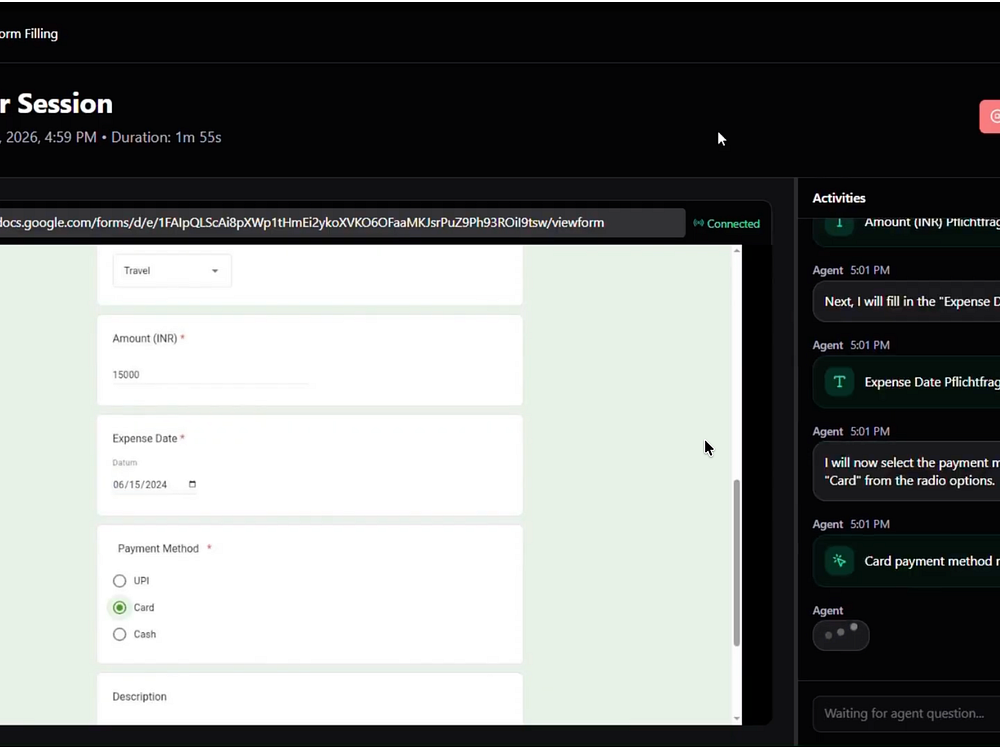Click the Amount (INR) field containing 15000
The height and width of the screenshot is (750, 1000).
pos(210,375)
